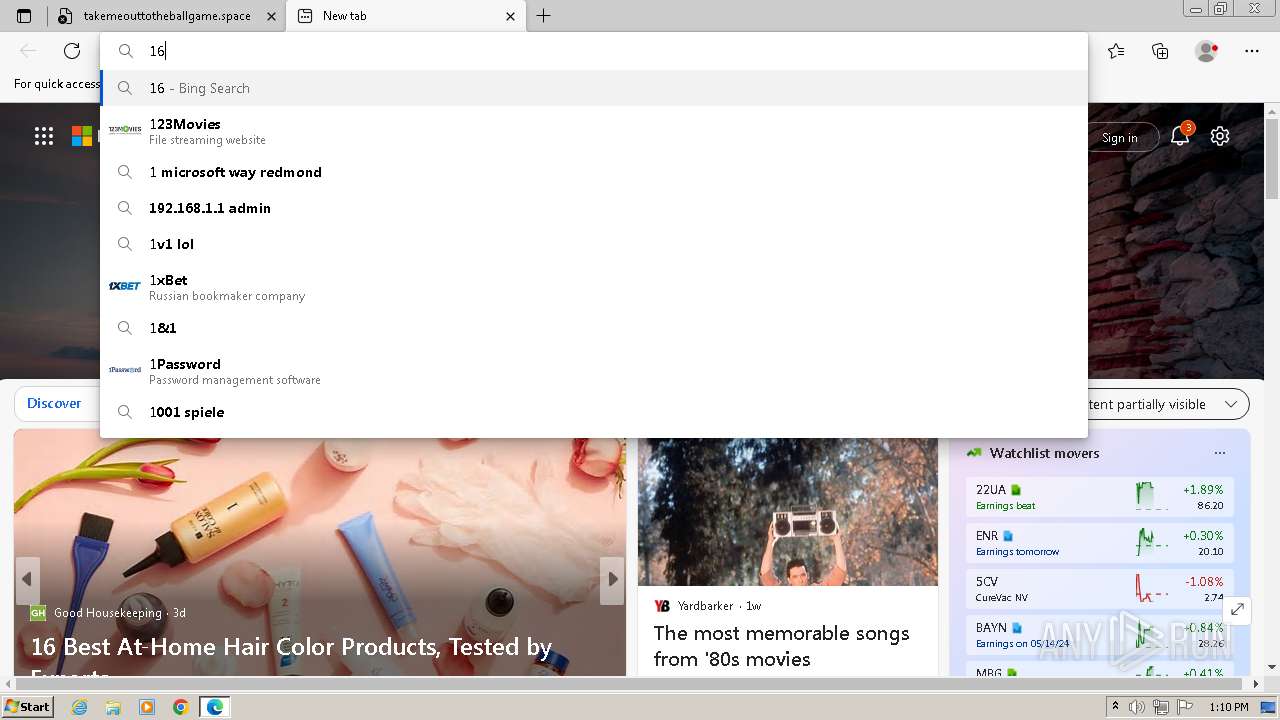
Task: Close the New tab tab
Action: coord(510,16)
